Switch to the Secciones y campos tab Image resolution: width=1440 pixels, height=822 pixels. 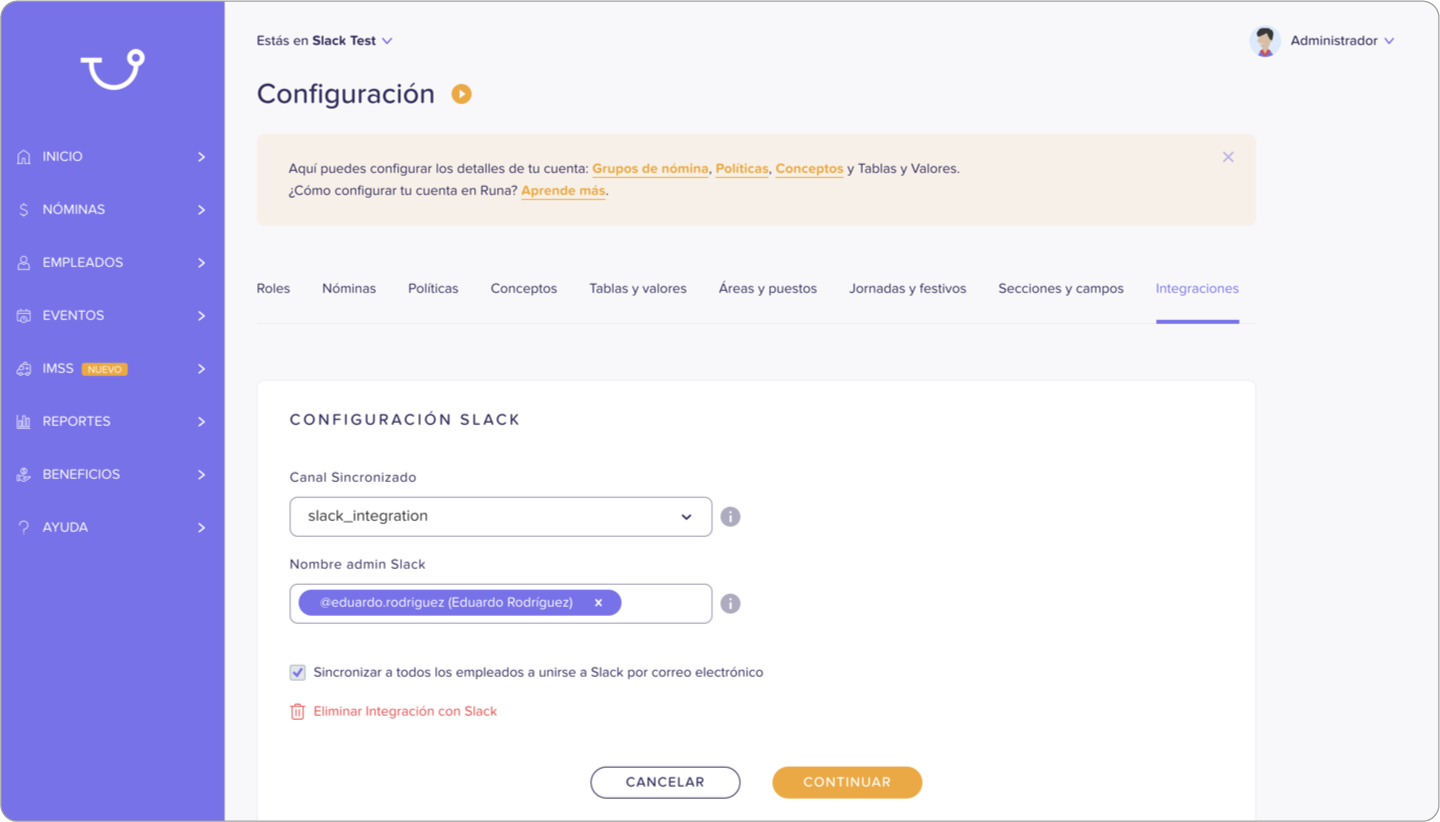pos(1061,289)
